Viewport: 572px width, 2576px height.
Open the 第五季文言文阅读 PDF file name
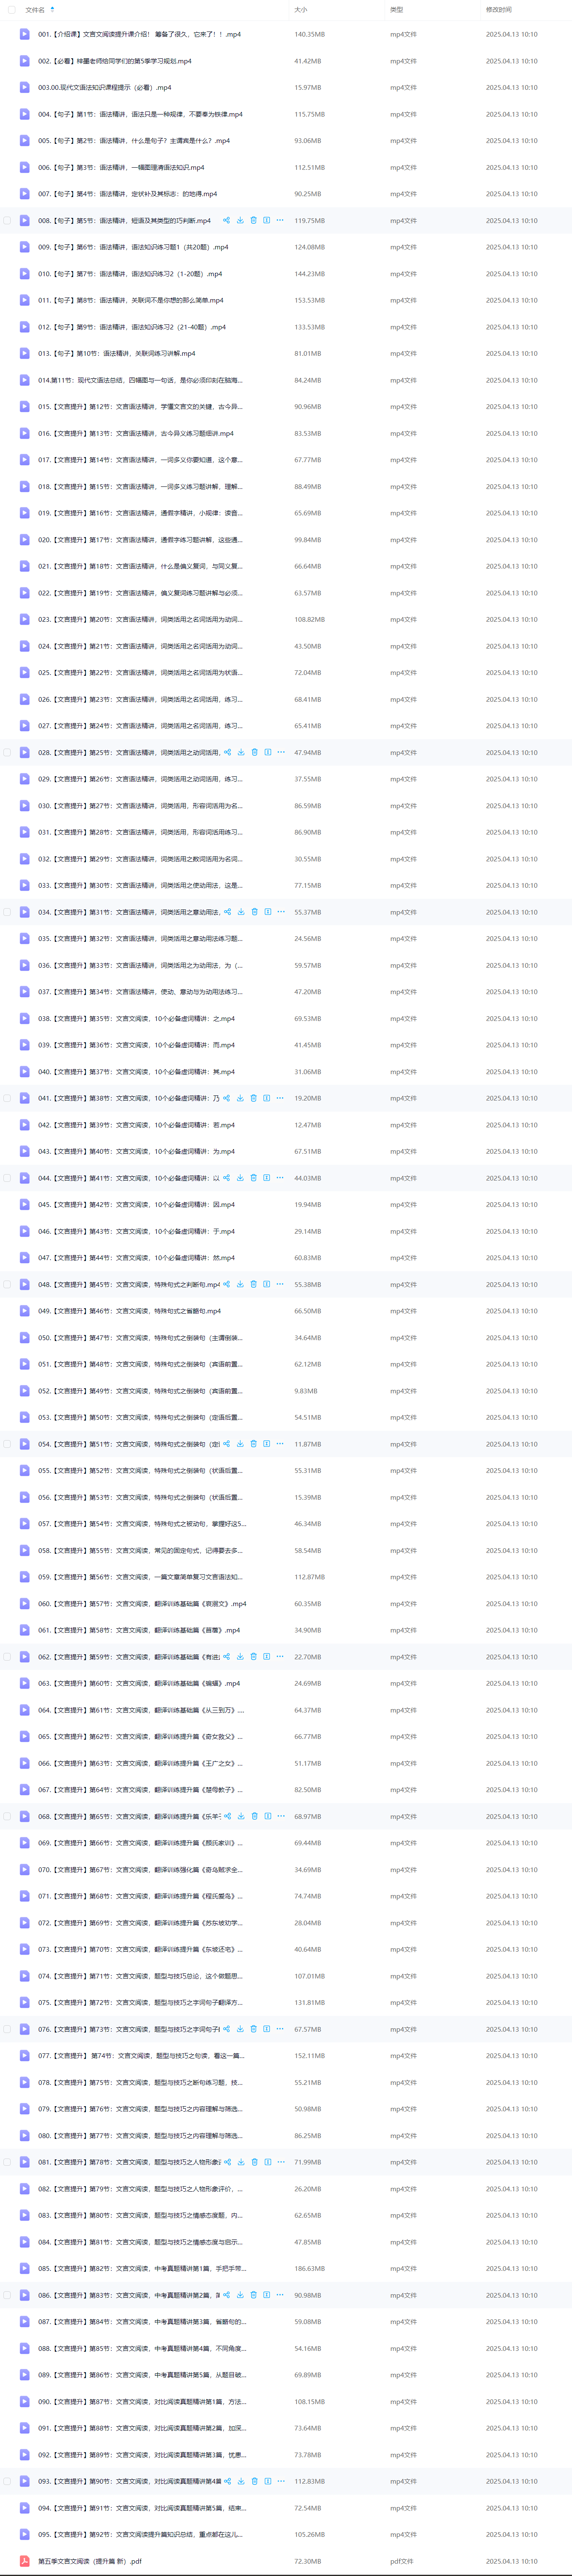pos(90,2561)
